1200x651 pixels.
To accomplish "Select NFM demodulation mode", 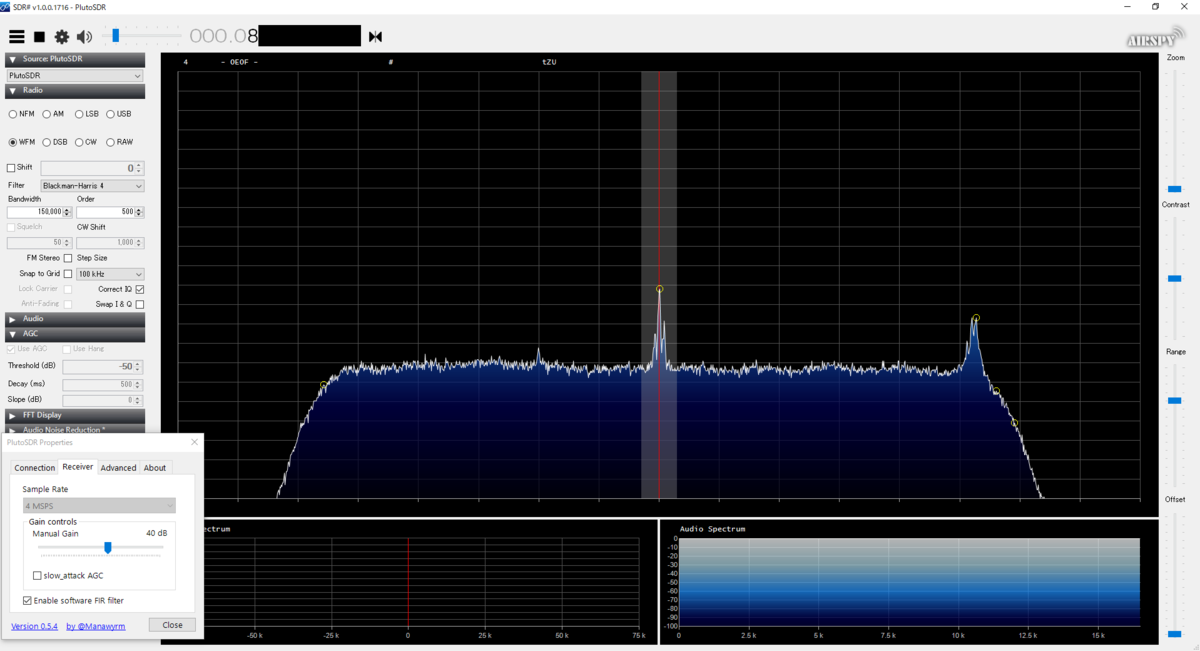I will (21, 114).
